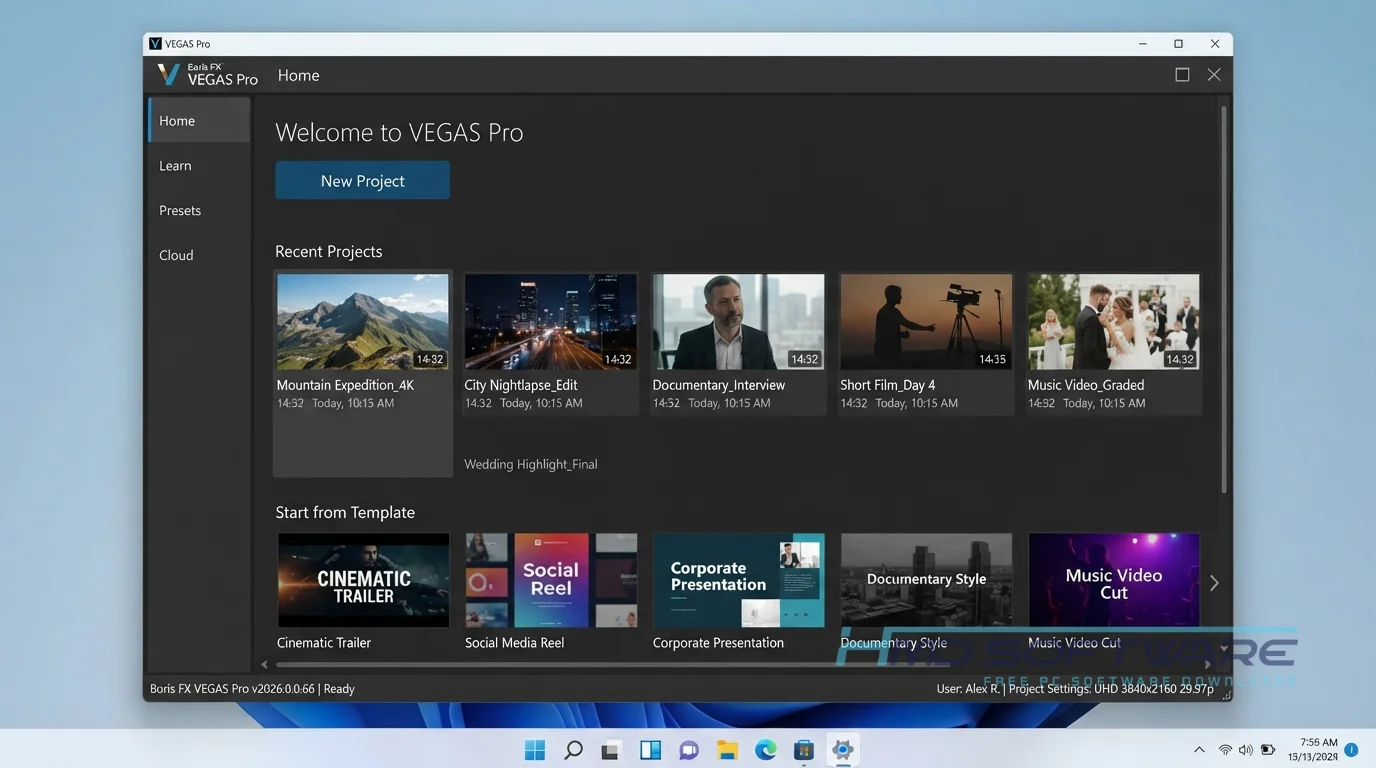Choose the Documentary Style template
Image resolution: width=1376 pixels, height=768 pixels.
927,580
